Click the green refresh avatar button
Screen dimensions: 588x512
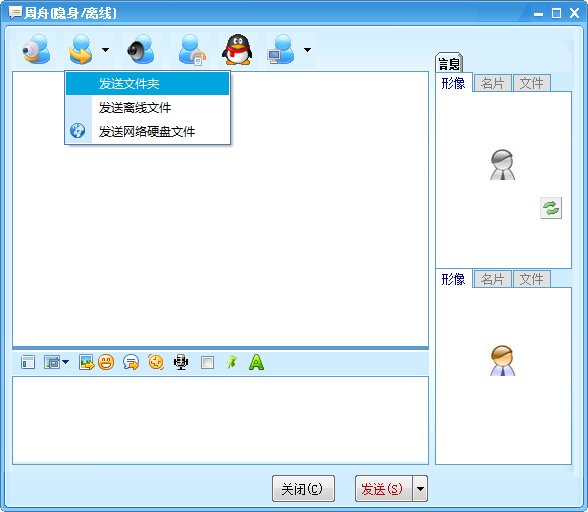click(551, 208)
